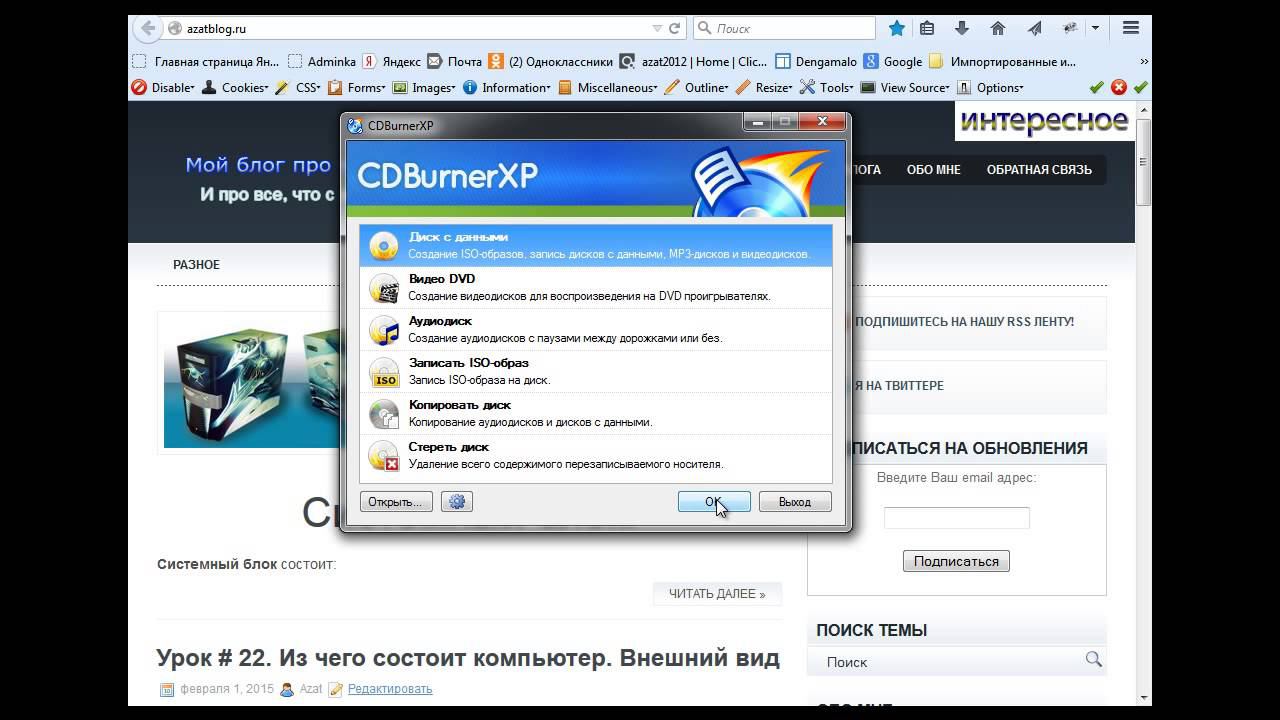The height and width of the screenshot is (720, 1280).
Task: Expand the Disable menu in developer toolbar
Action: click(164, 87)
